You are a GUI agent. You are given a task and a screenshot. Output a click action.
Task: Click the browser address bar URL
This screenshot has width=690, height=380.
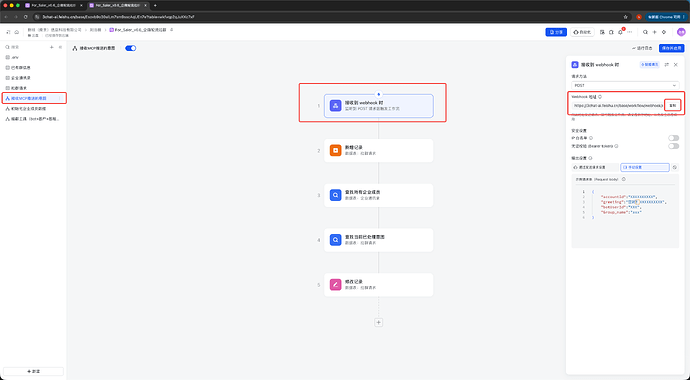click(118, 17)
